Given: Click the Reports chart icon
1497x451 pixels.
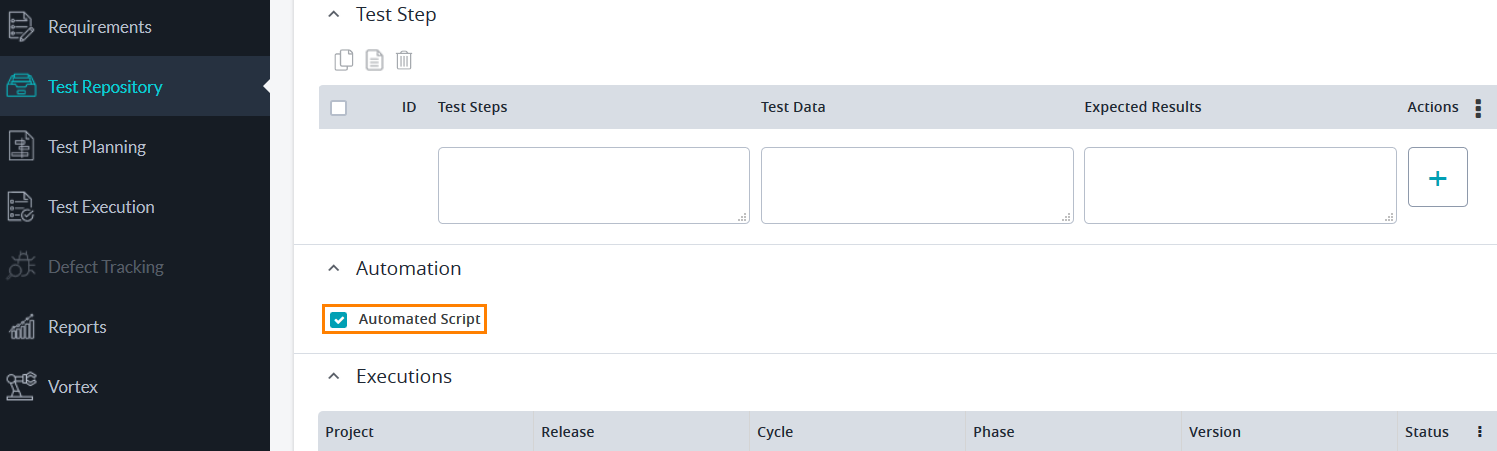Looking at the screenshot, I should [x=21, y=327].
